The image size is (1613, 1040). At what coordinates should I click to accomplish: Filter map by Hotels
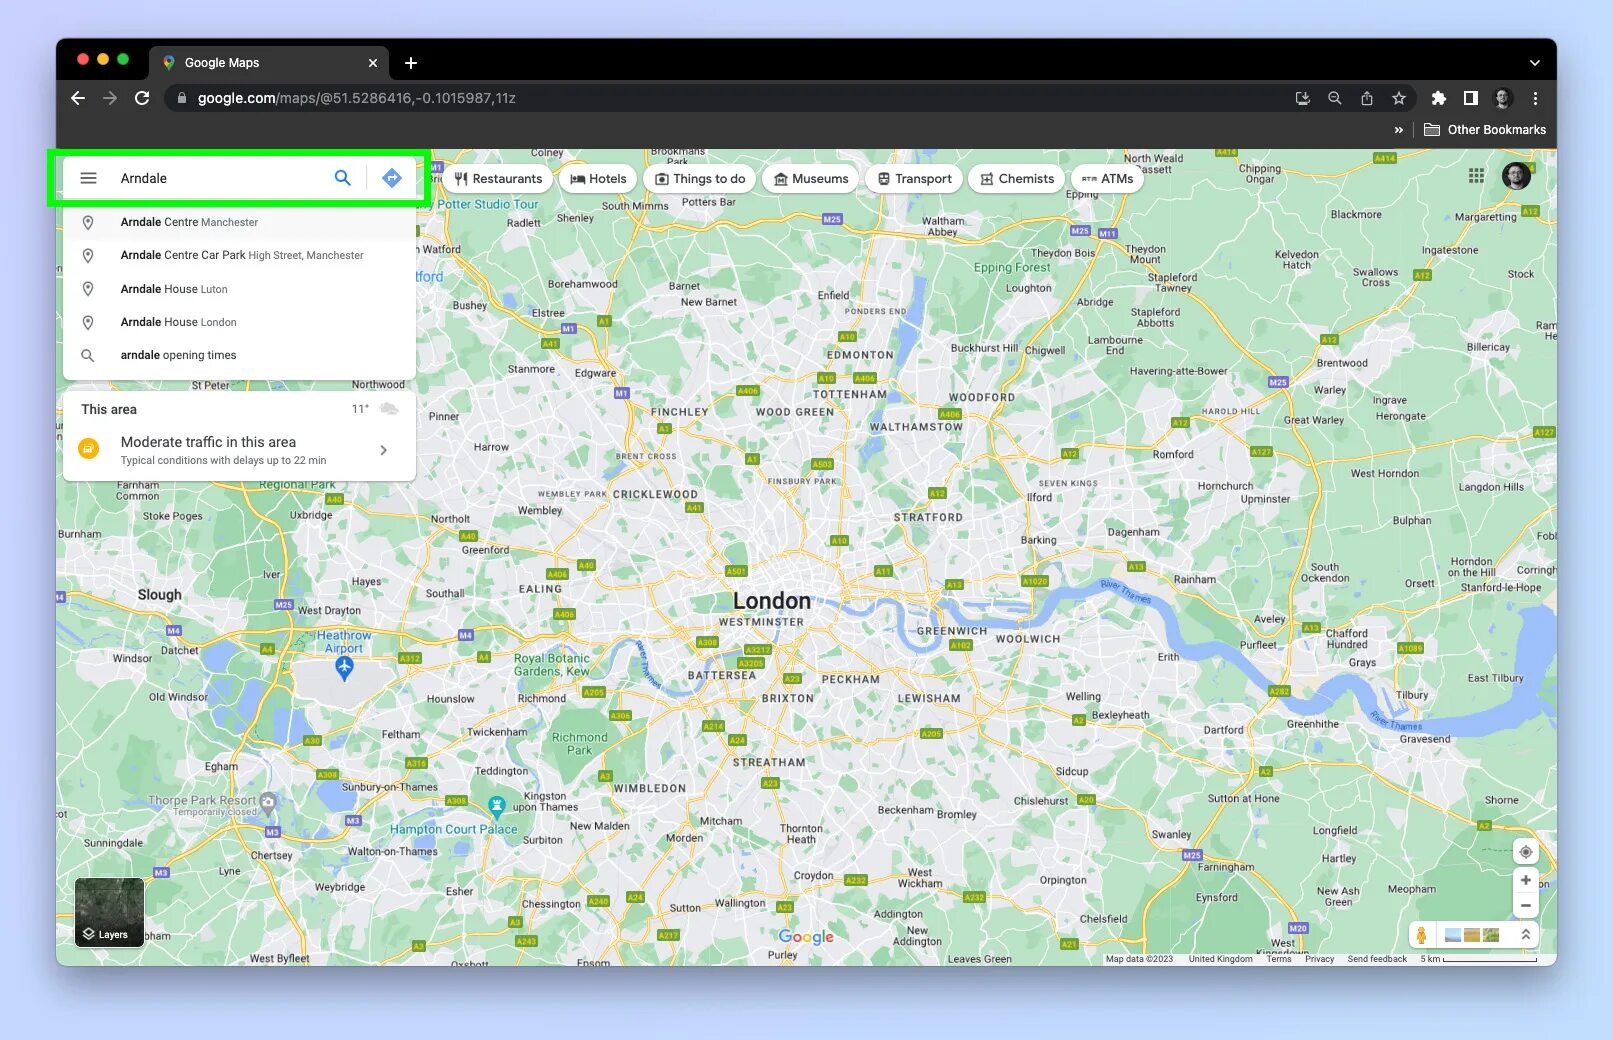(x=598, y=179)
